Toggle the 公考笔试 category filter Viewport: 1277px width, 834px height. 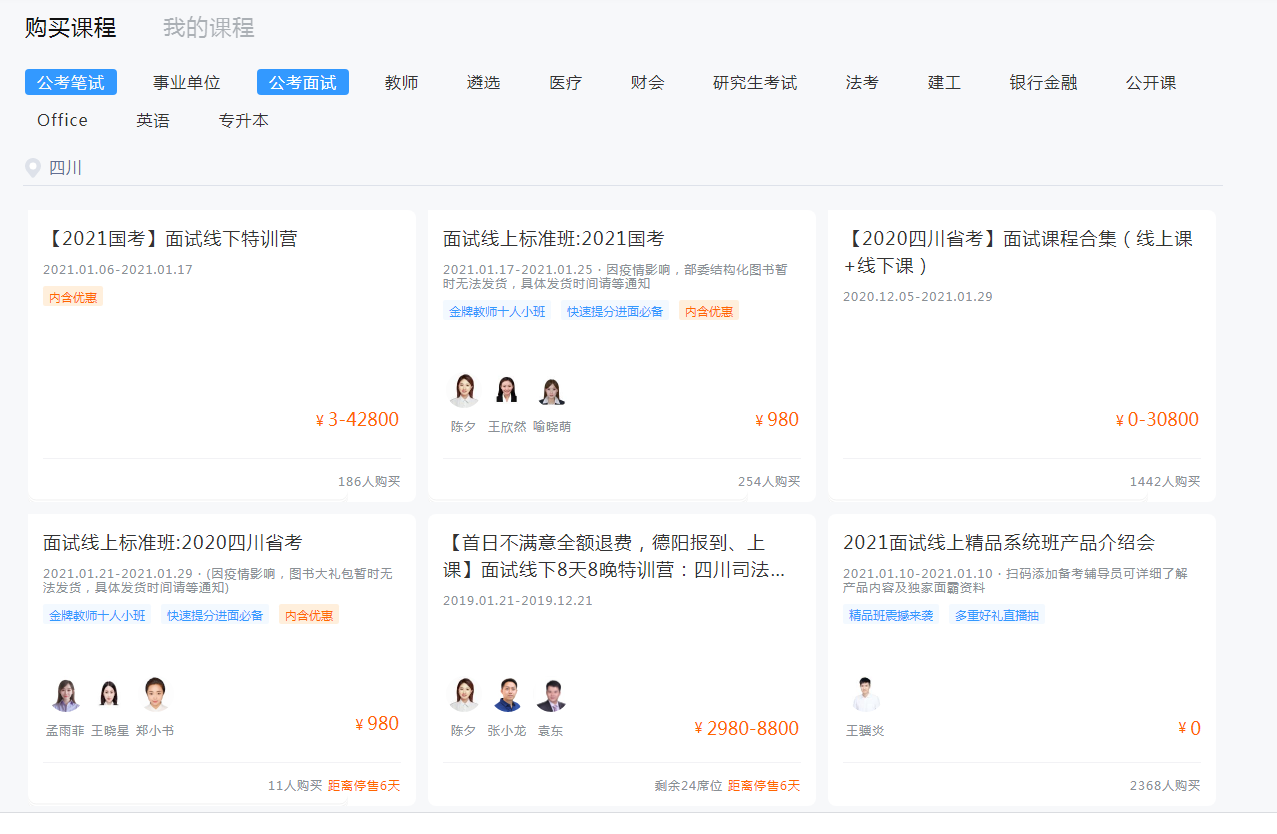pyautogui.click(x=71, y=83)
